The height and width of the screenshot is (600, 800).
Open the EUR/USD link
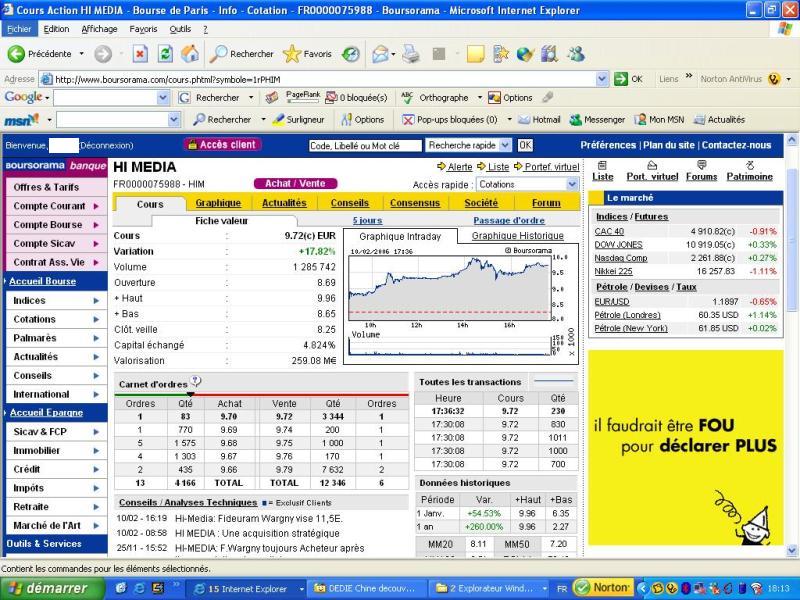point(612,302)
